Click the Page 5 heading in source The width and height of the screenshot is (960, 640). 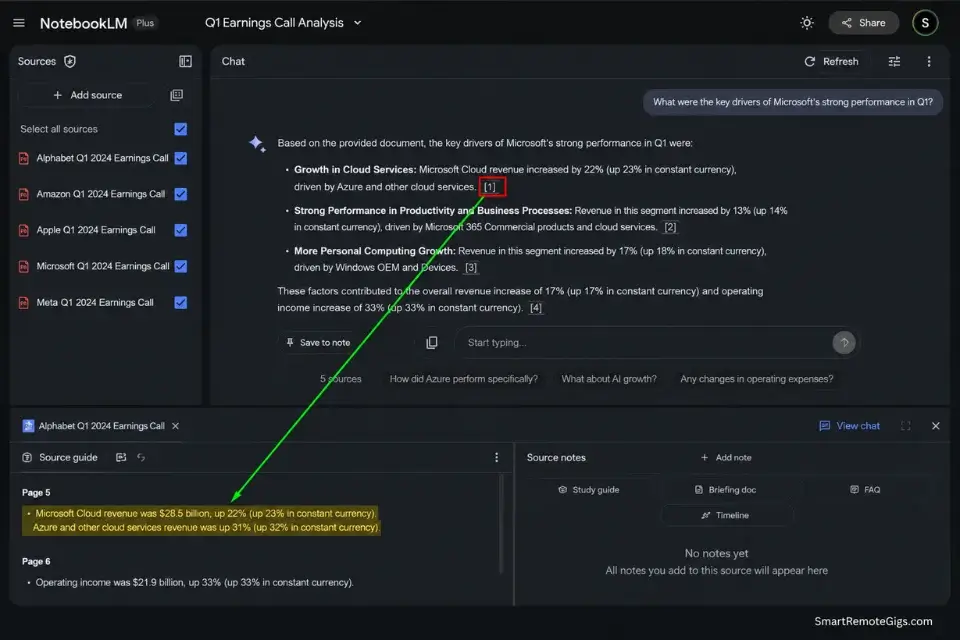pyautogui.click(x=36, y=493)
